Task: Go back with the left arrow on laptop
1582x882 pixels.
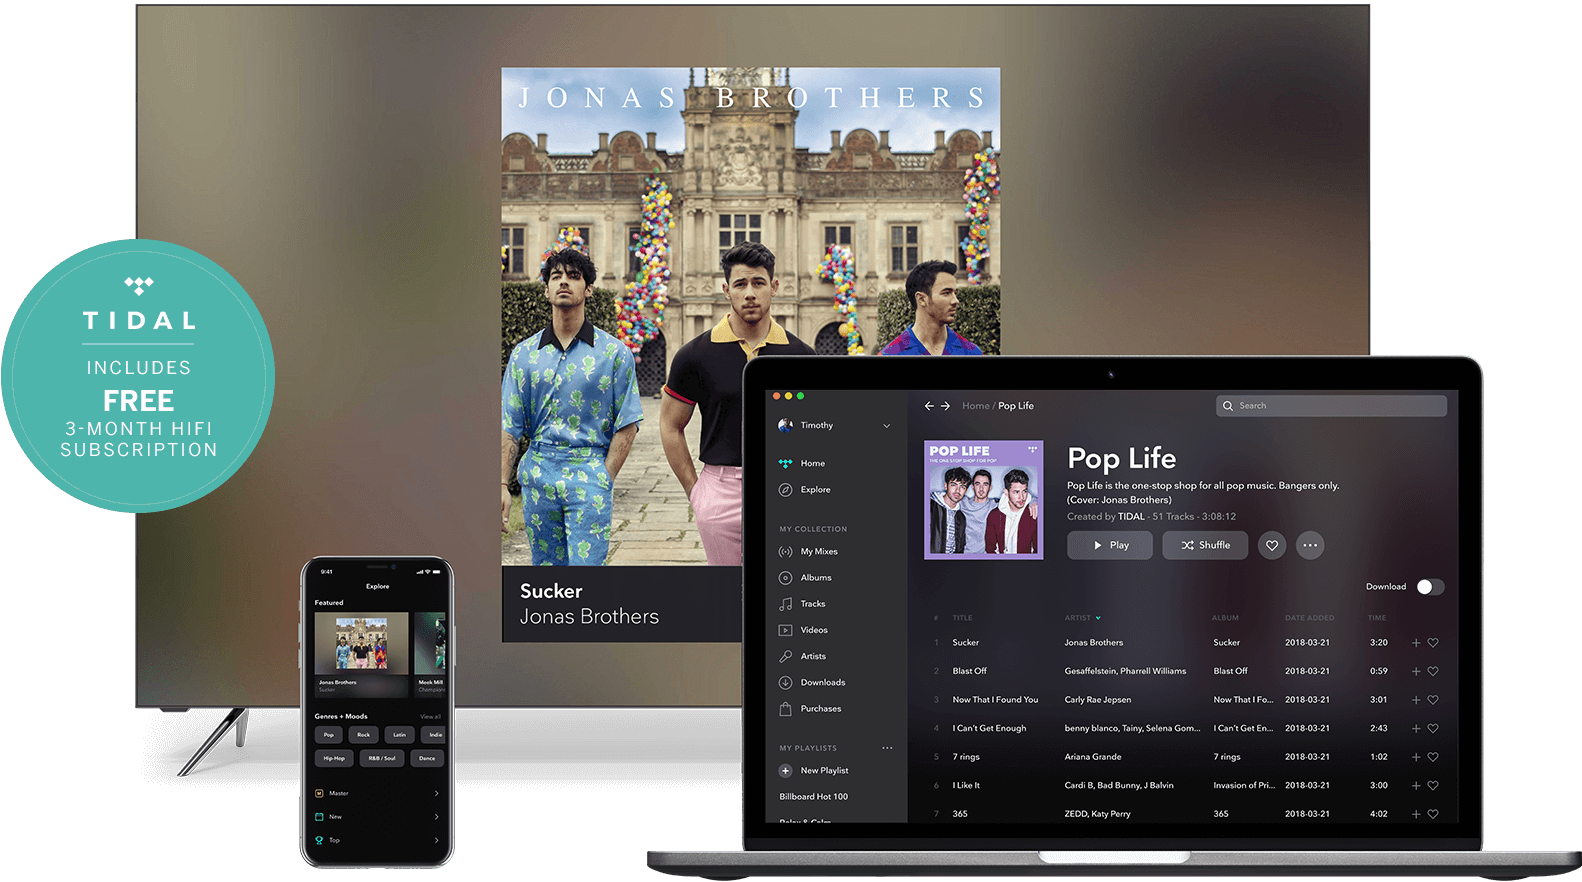Action: click(x=929, y=406)
